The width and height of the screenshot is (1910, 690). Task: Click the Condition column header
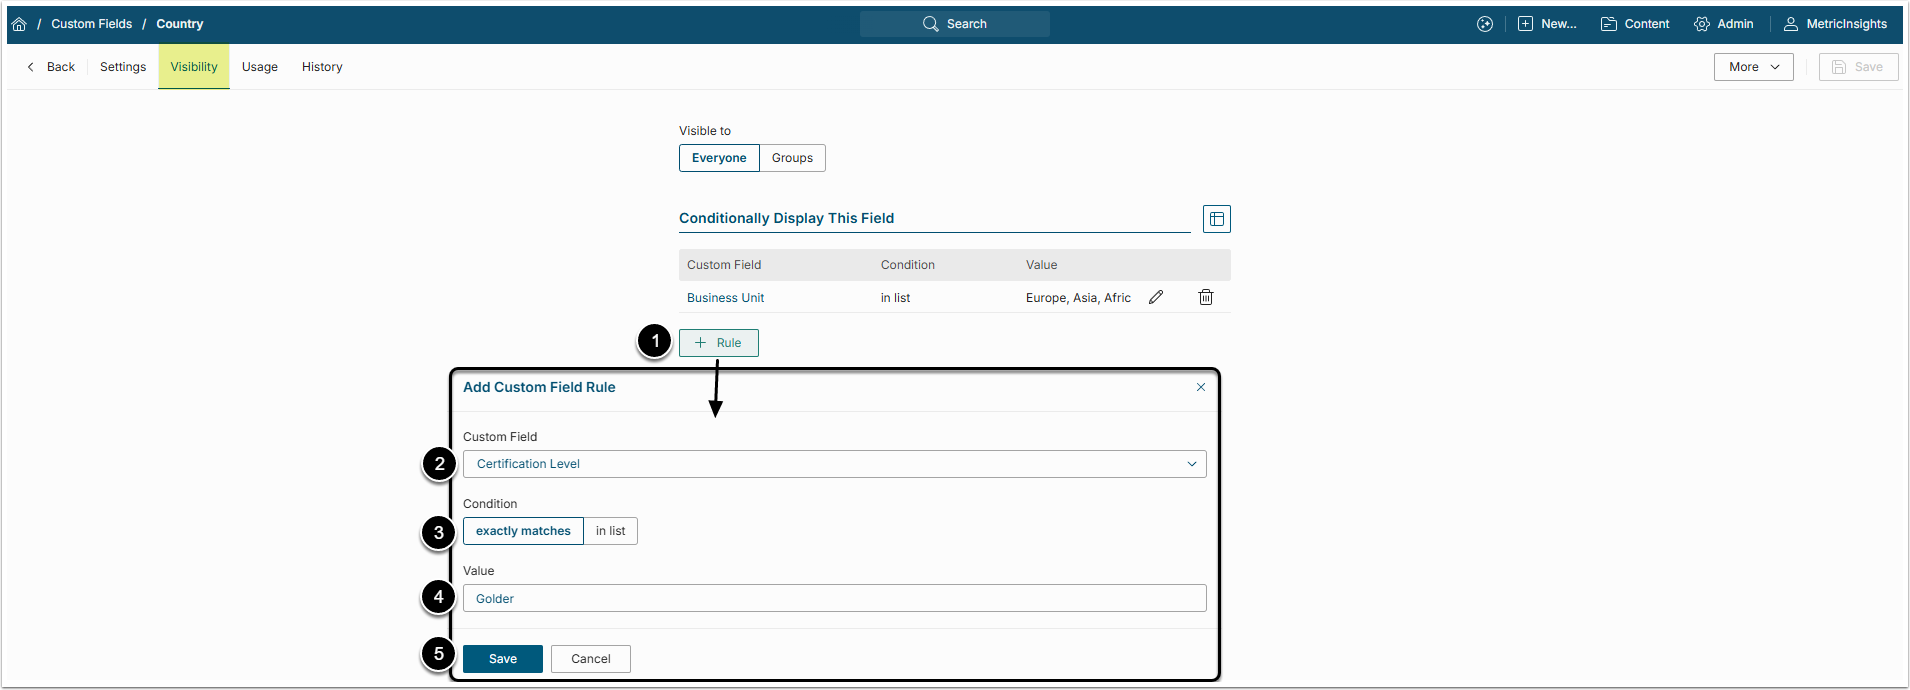[x=908, y=265]
